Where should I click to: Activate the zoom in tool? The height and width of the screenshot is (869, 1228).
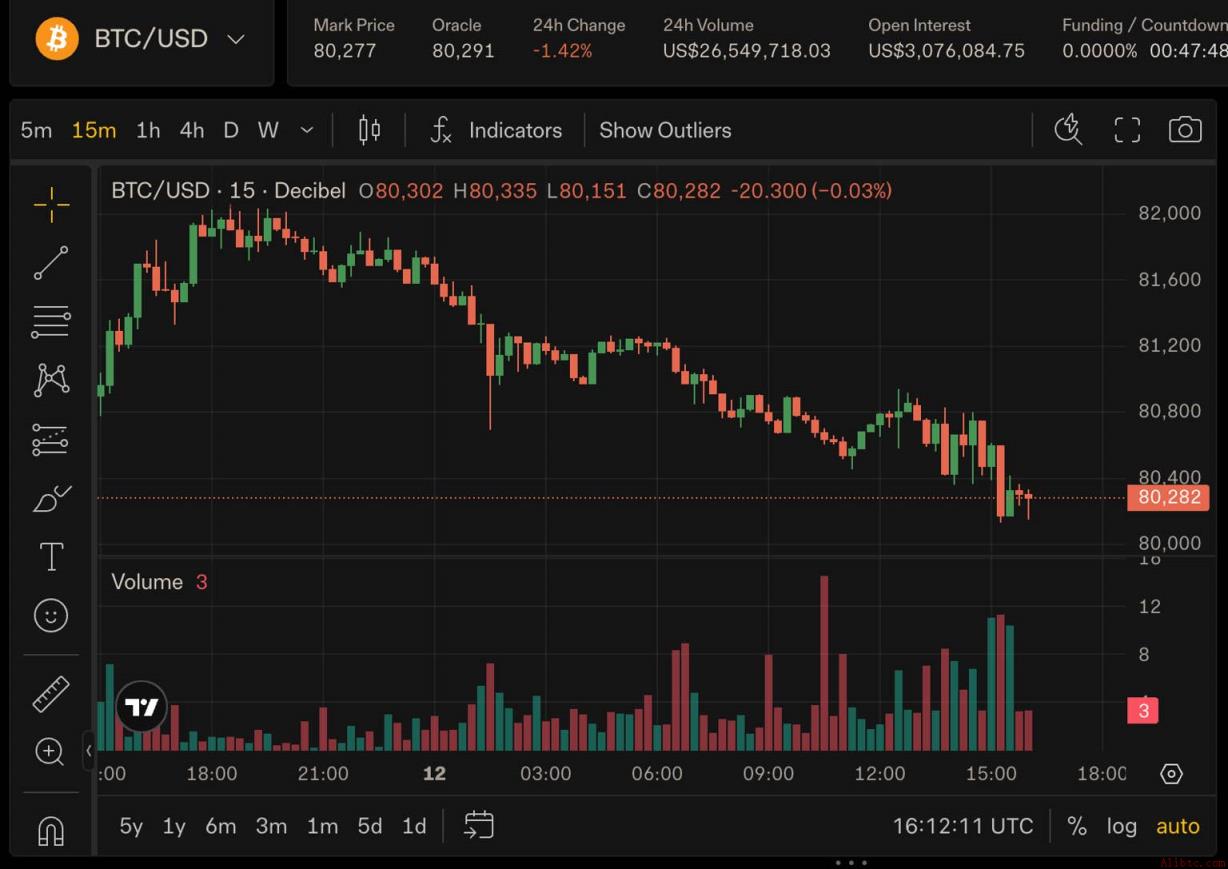point(50,752)
